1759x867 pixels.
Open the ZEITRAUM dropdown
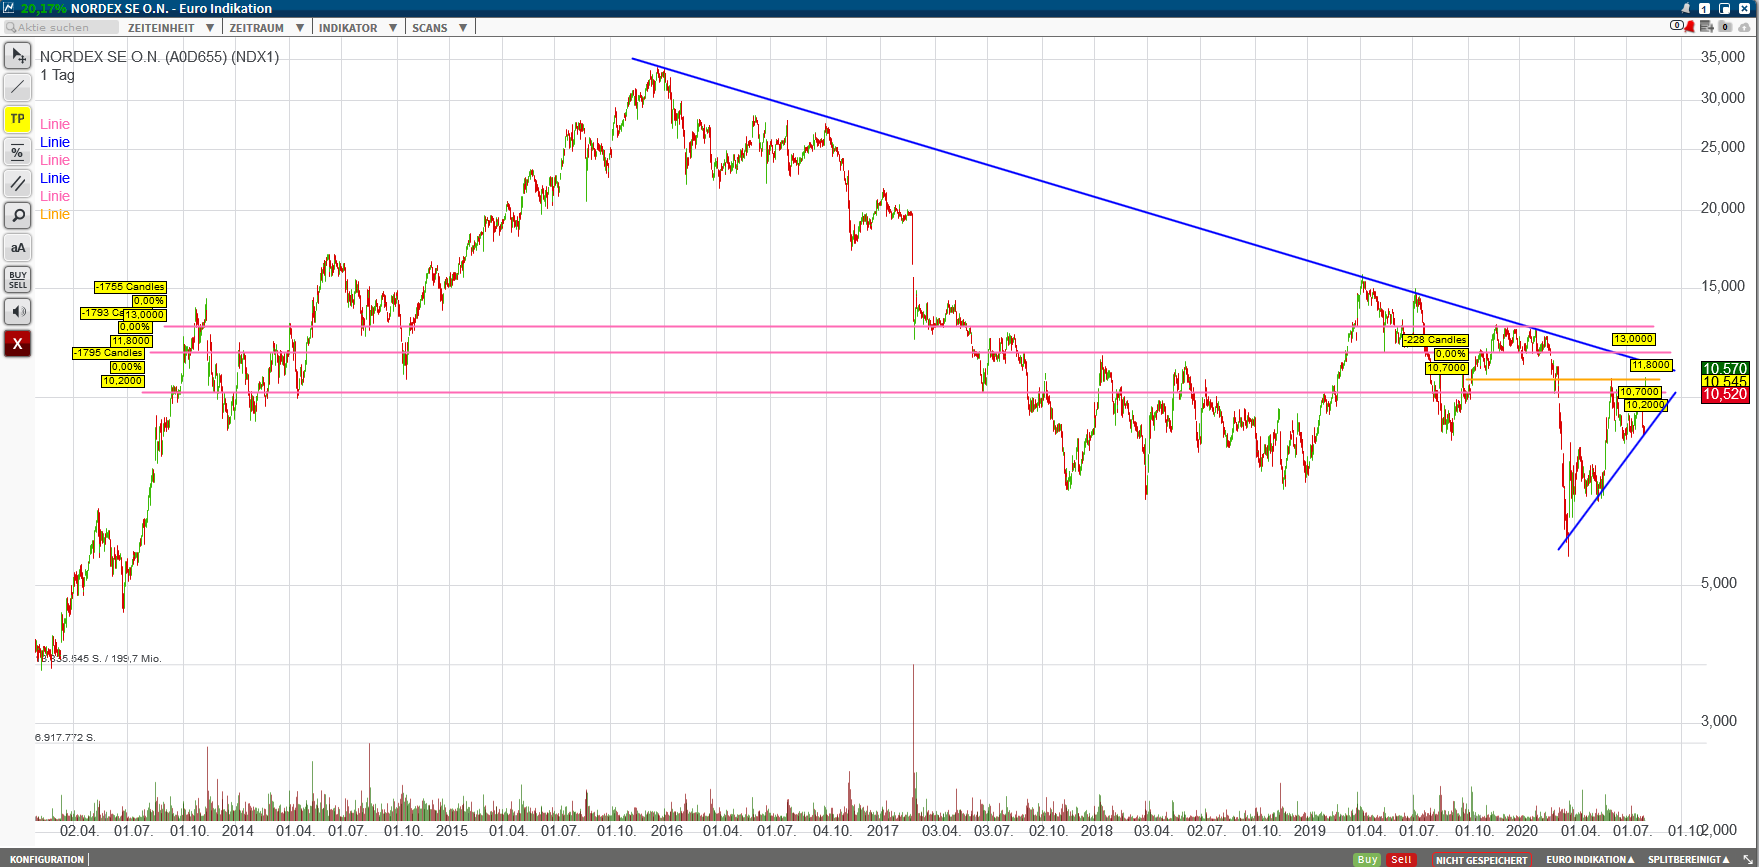pos(266,28)
